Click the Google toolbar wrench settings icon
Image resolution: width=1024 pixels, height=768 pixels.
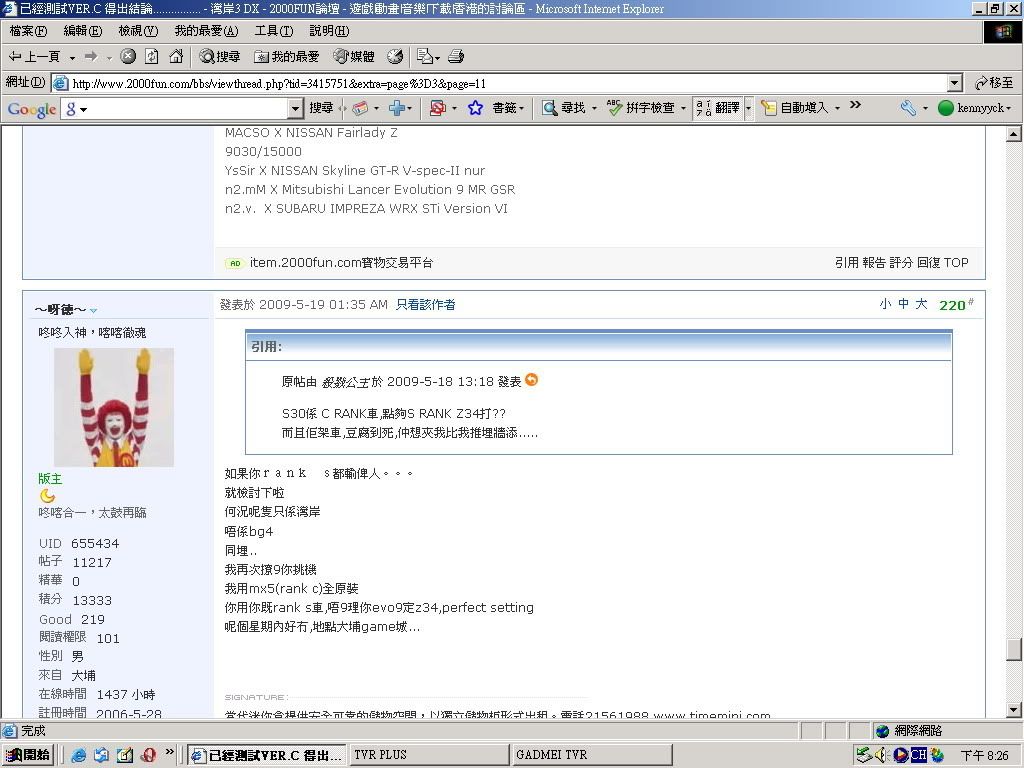click(x=908, y=108)
